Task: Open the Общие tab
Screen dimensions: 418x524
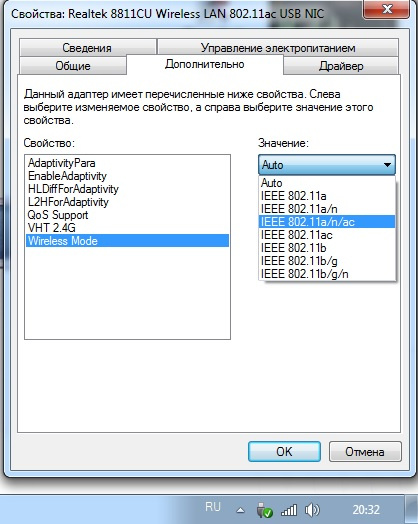Action: click(73, 66)
